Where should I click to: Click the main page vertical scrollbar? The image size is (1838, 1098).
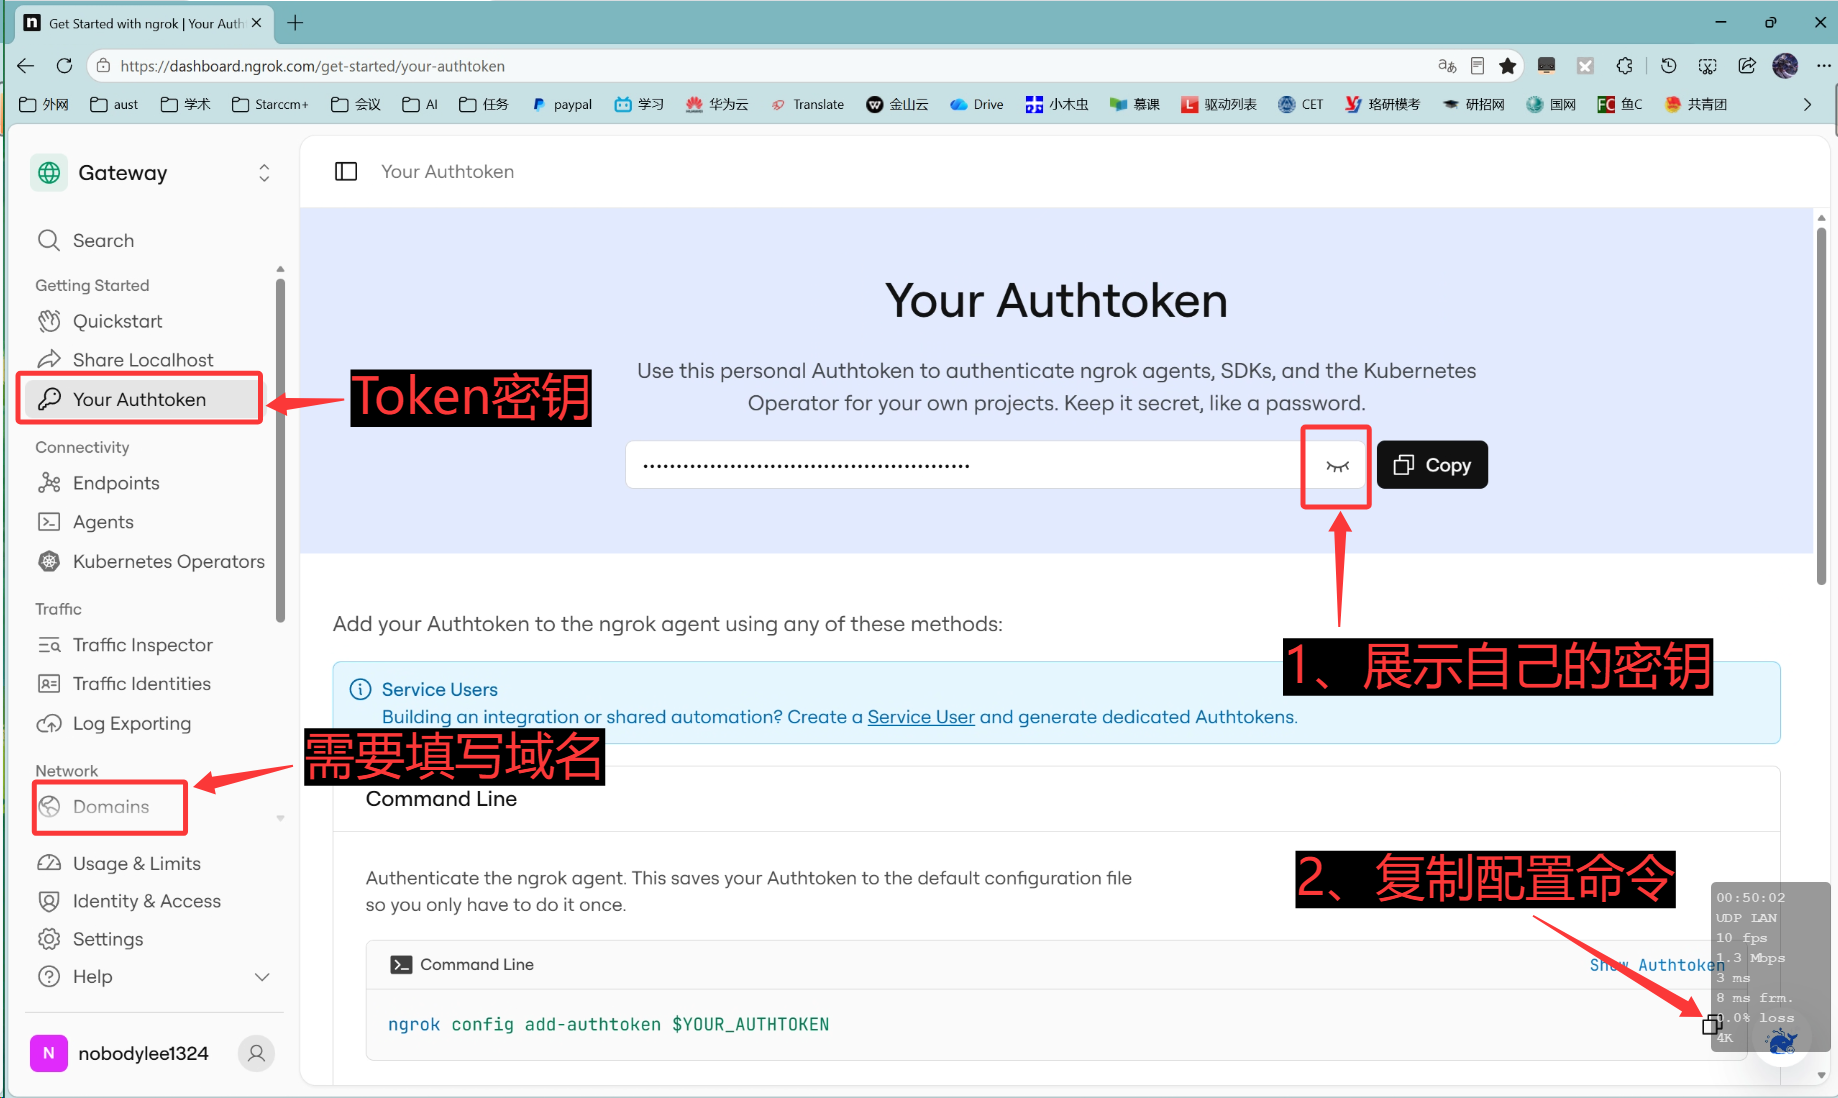tap(1821, 405)
